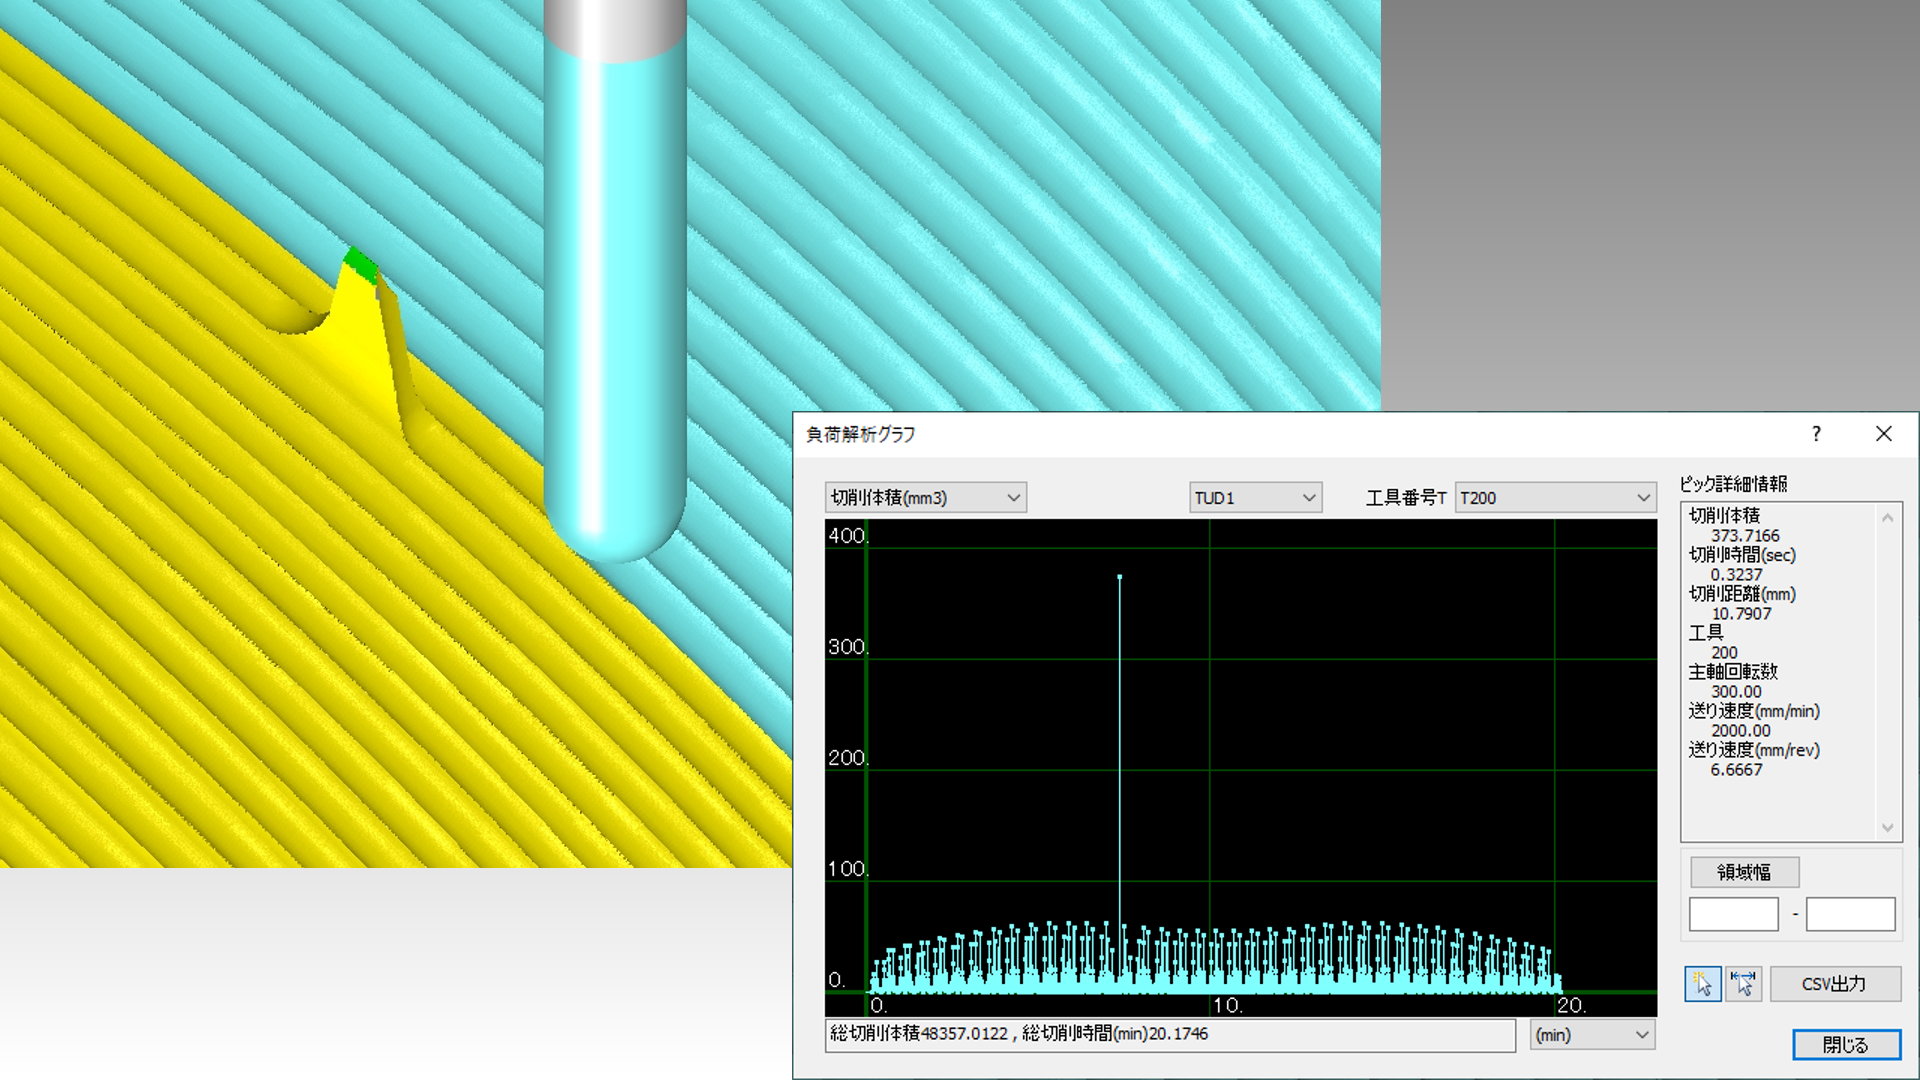Click the 10.7907 cutting distance value
Image resolution: width=1920 pixels, height=1080 pixels.
click(1741, 614)
